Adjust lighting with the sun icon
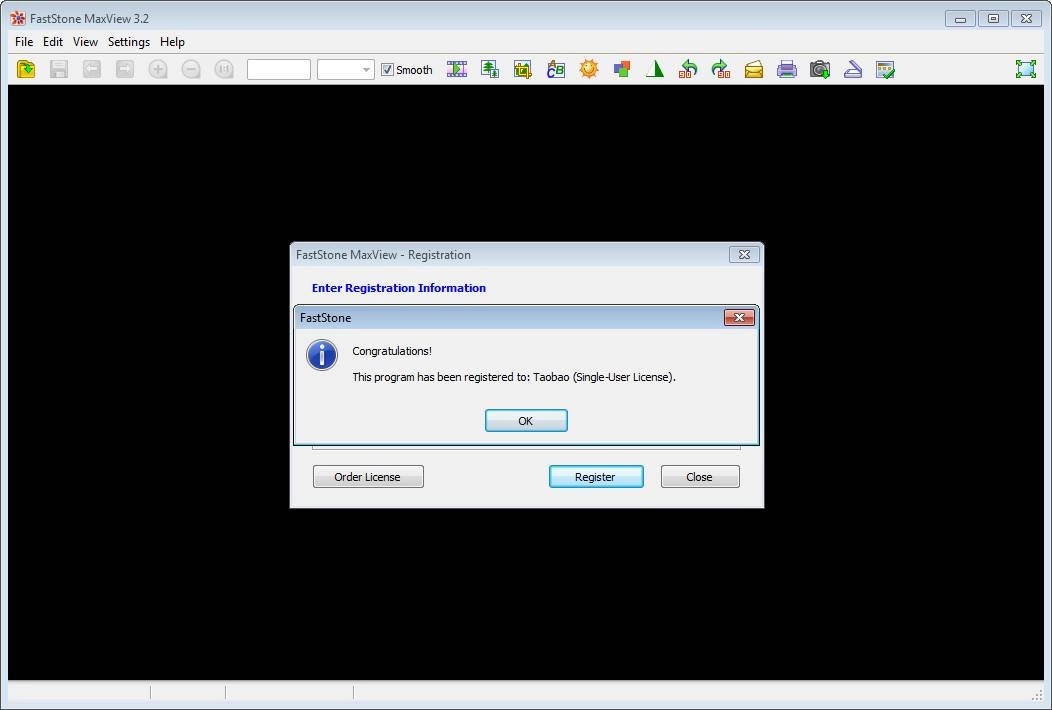 tap(589, 69)
